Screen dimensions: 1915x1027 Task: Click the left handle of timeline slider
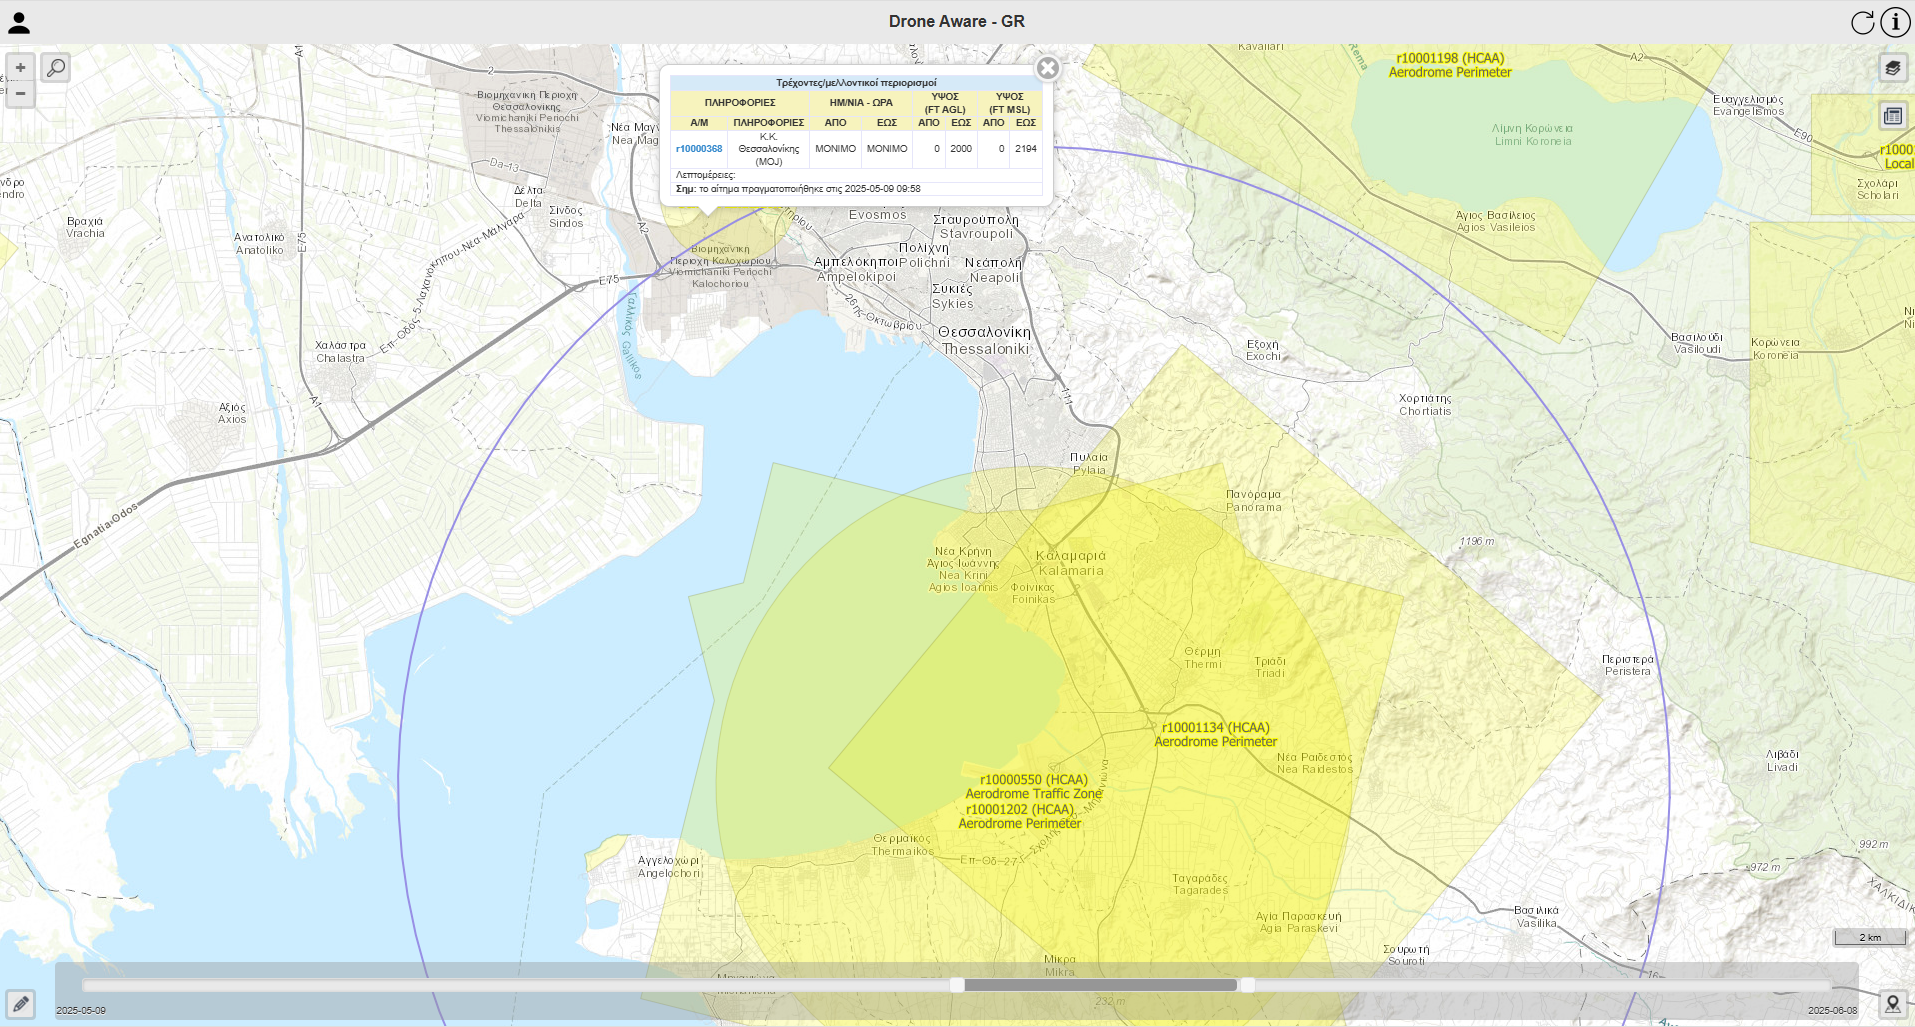pos(957,985)
